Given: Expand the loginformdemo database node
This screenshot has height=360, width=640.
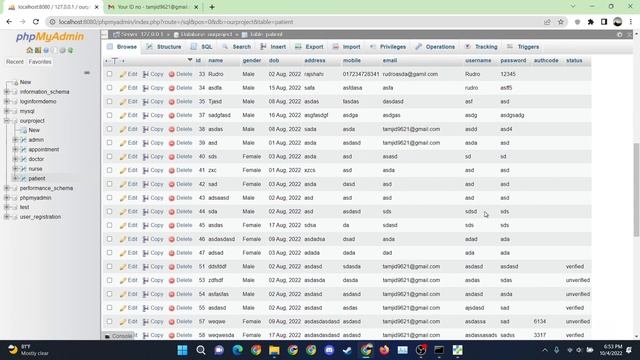Looking at the screenshot, I should 7,102.
